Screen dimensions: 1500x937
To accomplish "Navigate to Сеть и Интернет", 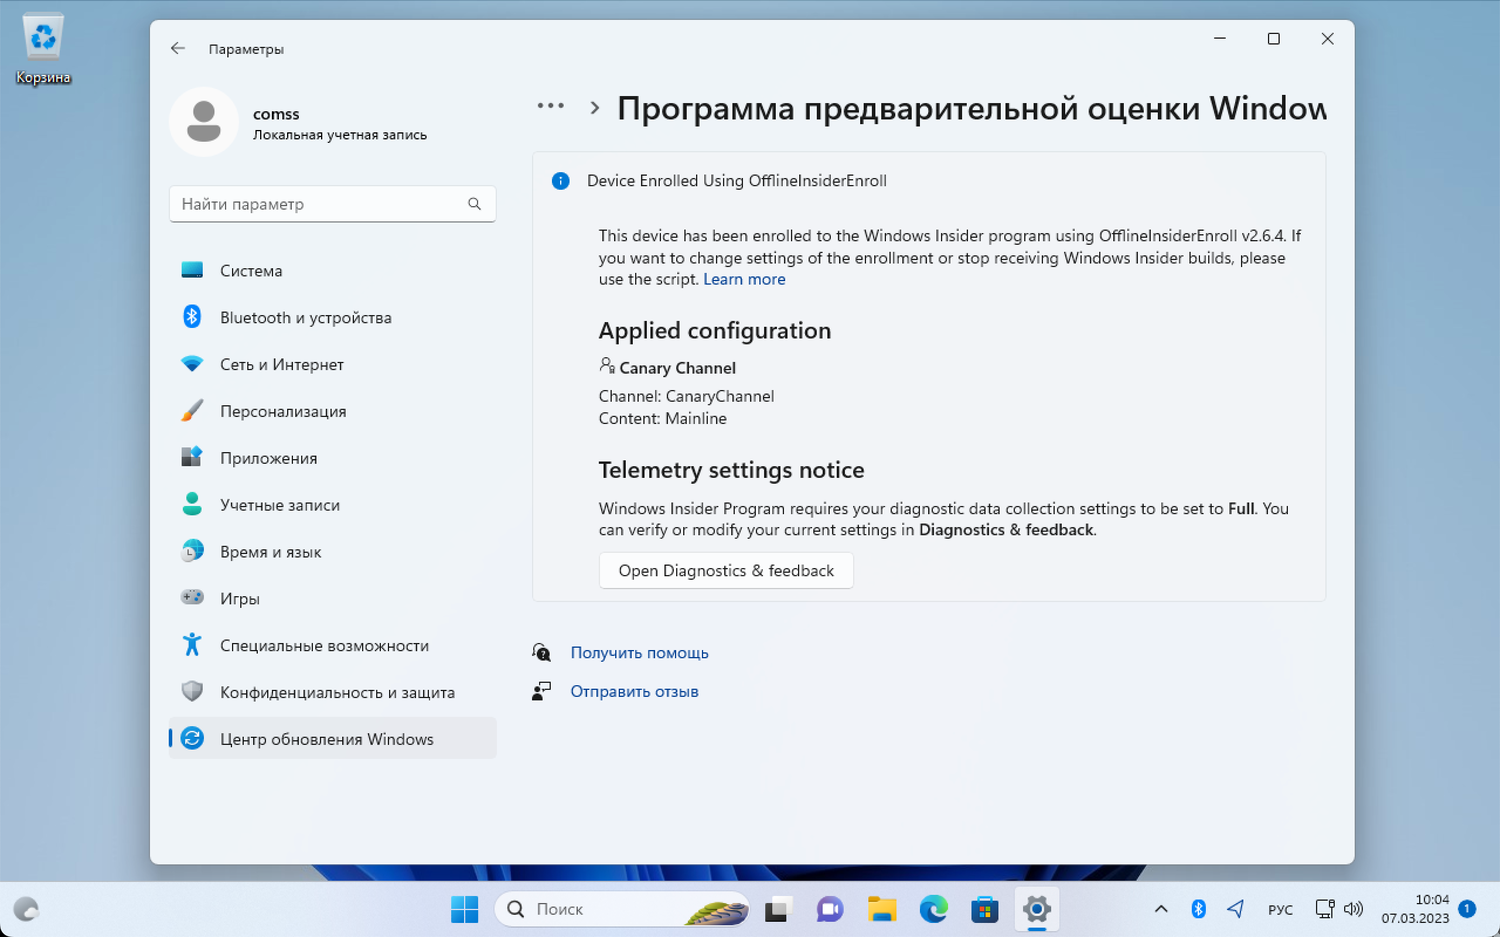I will [x=333, y=364].
